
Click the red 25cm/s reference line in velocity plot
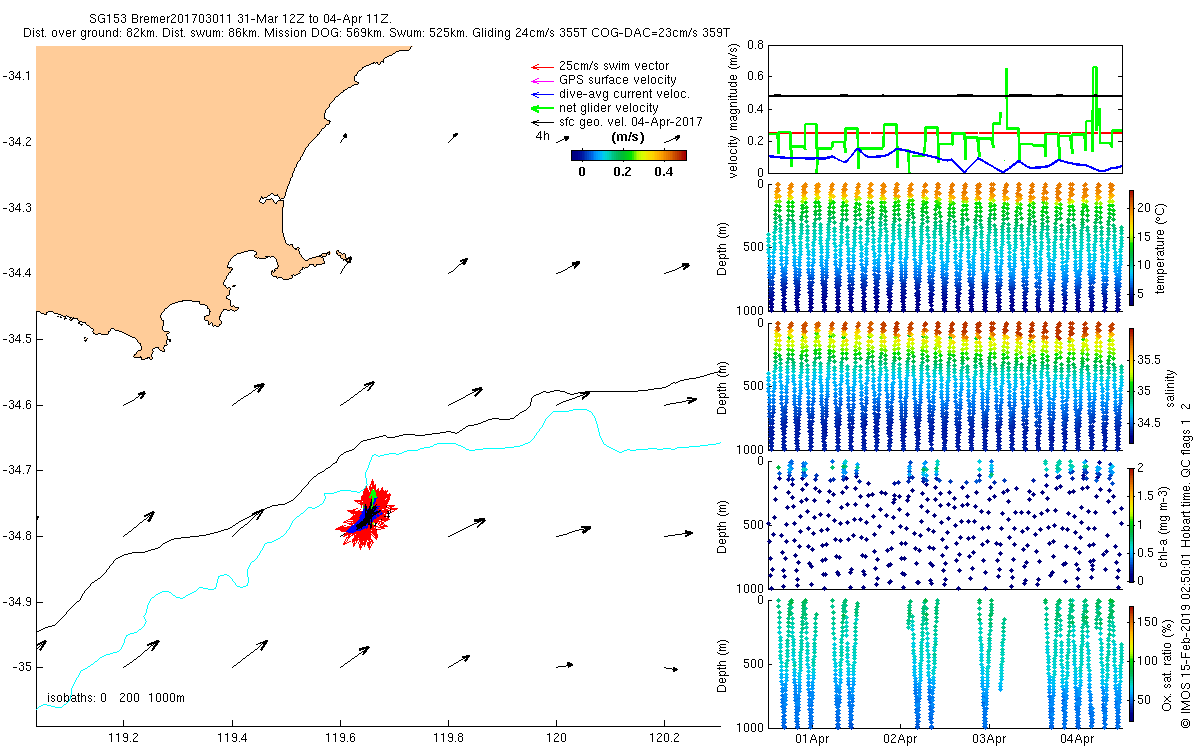(946, 133)
